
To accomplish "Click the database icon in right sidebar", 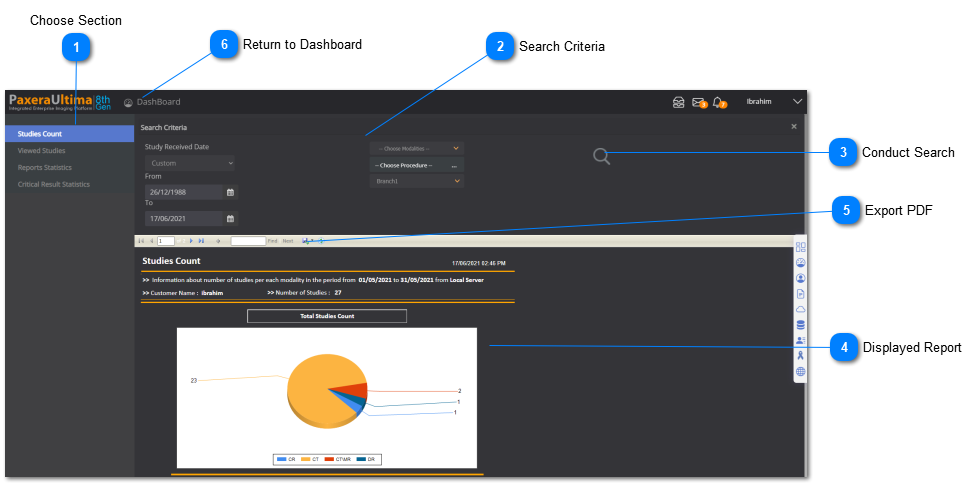I will (800, 325).
